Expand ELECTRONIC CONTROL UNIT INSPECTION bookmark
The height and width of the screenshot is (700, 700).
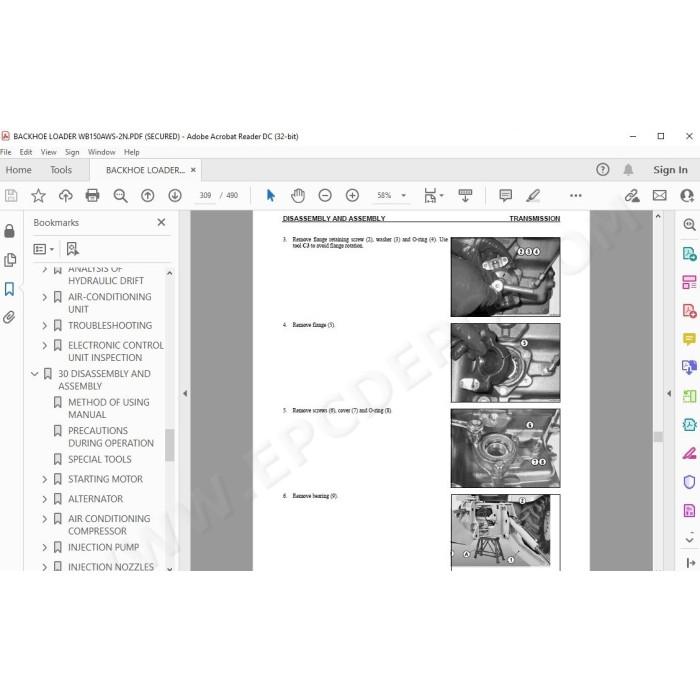[44, 346]
